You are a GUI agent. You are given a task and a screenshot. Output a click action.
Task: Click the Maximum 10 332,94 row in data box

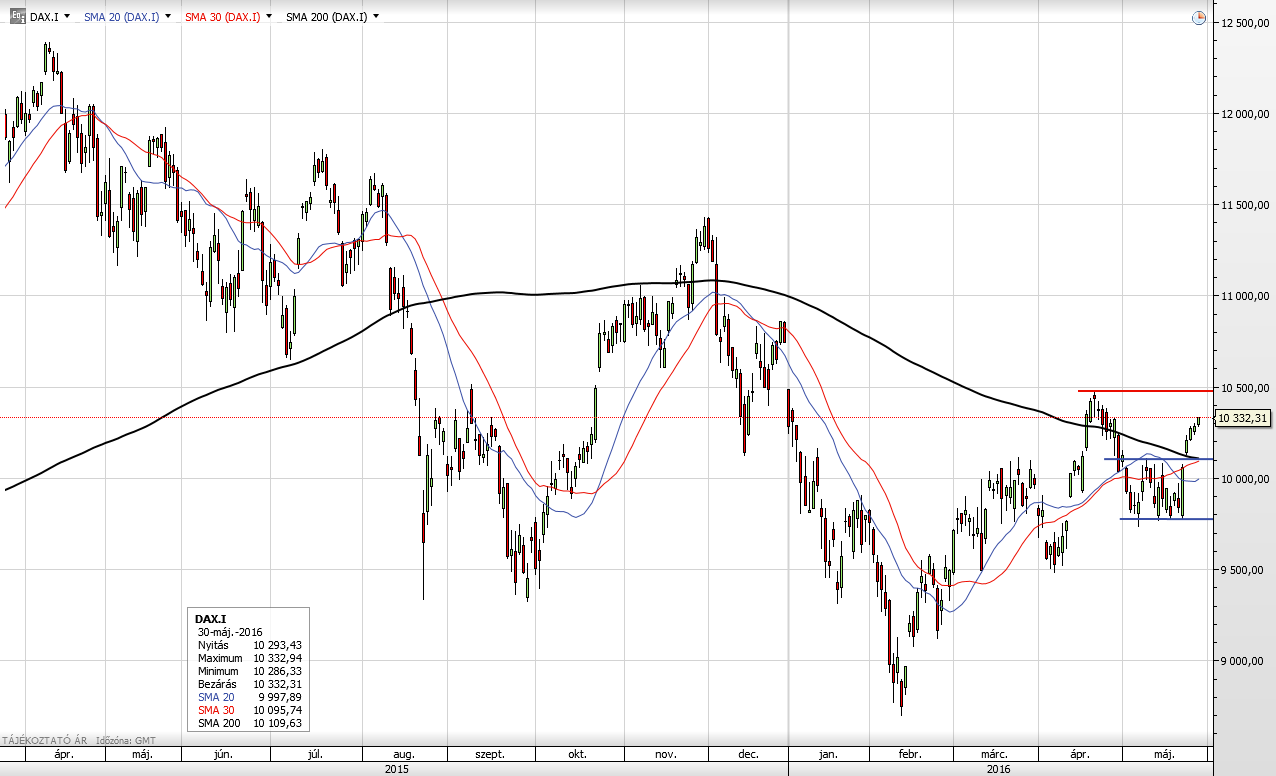250,659
